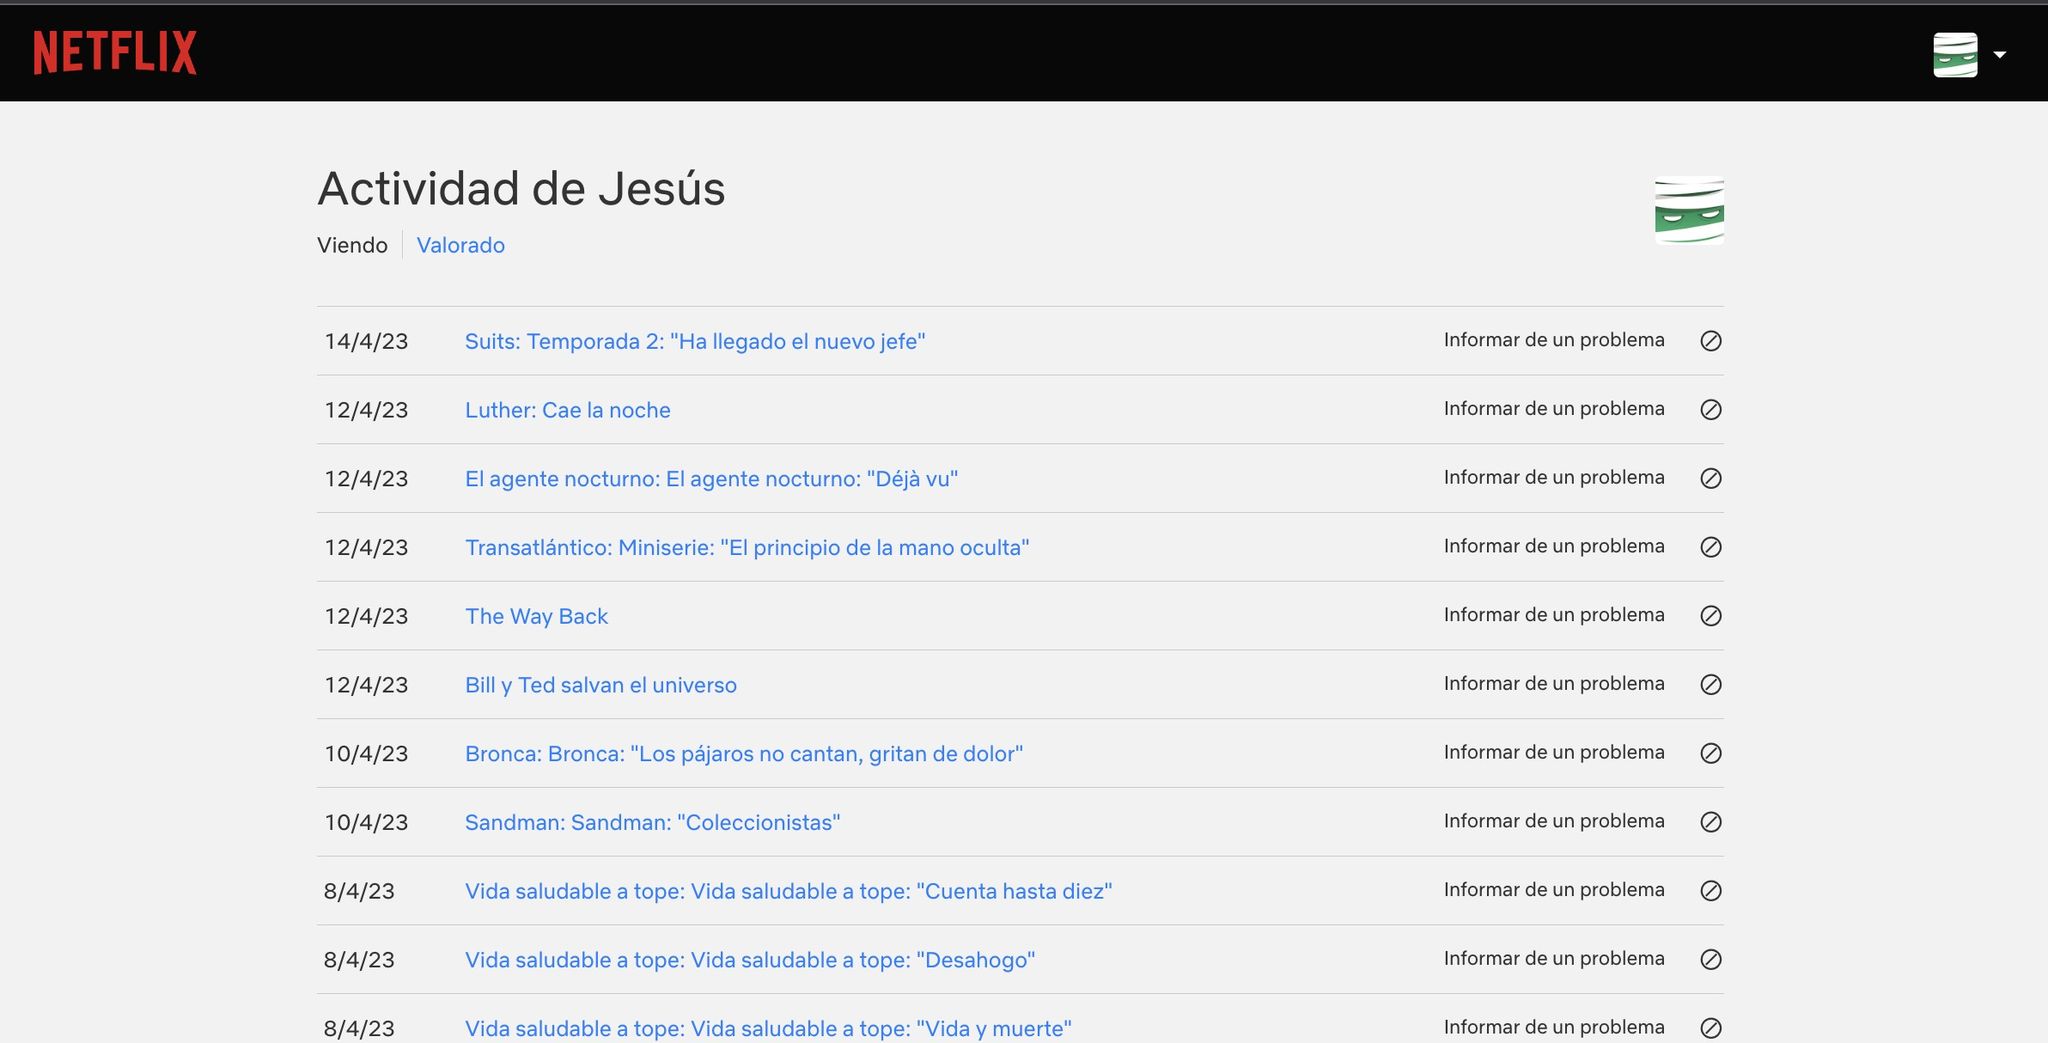Hide Luther: Cae la noche from history

coord(1710,410)
